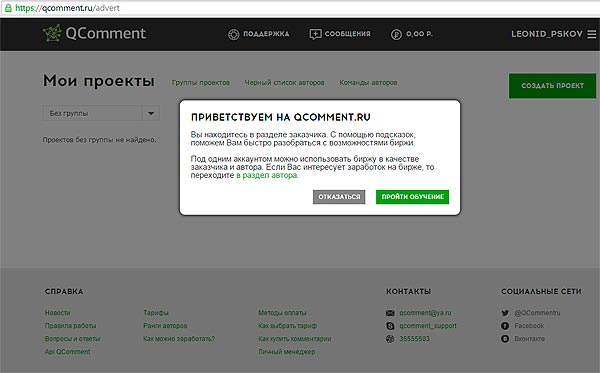Click the qcomment@ya.ru email link
Viewport: 600px width, 373px height.
coord(426,313)
